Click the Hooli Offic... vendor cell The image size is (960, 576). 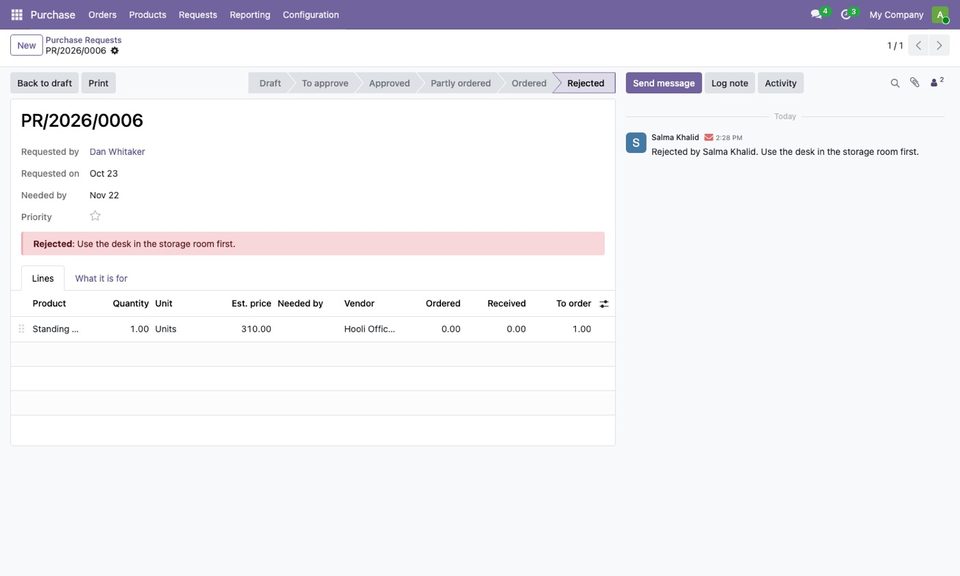(x=370, y=329)
